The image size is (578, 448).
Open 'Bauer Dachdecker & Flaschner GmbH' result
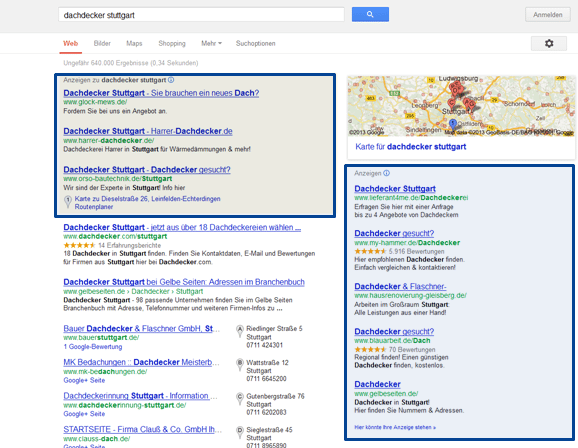click(x=142, y=329)
